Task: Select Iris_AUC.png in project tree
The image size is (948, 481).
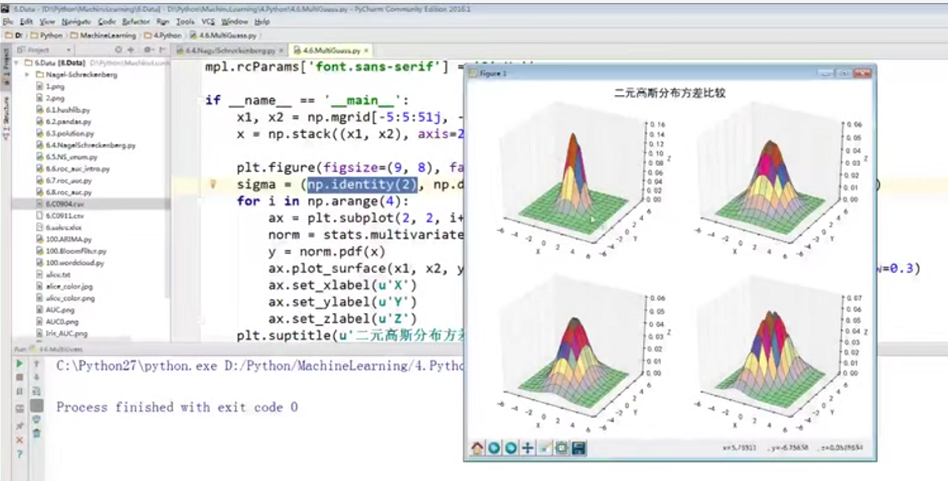Action: 61,334
